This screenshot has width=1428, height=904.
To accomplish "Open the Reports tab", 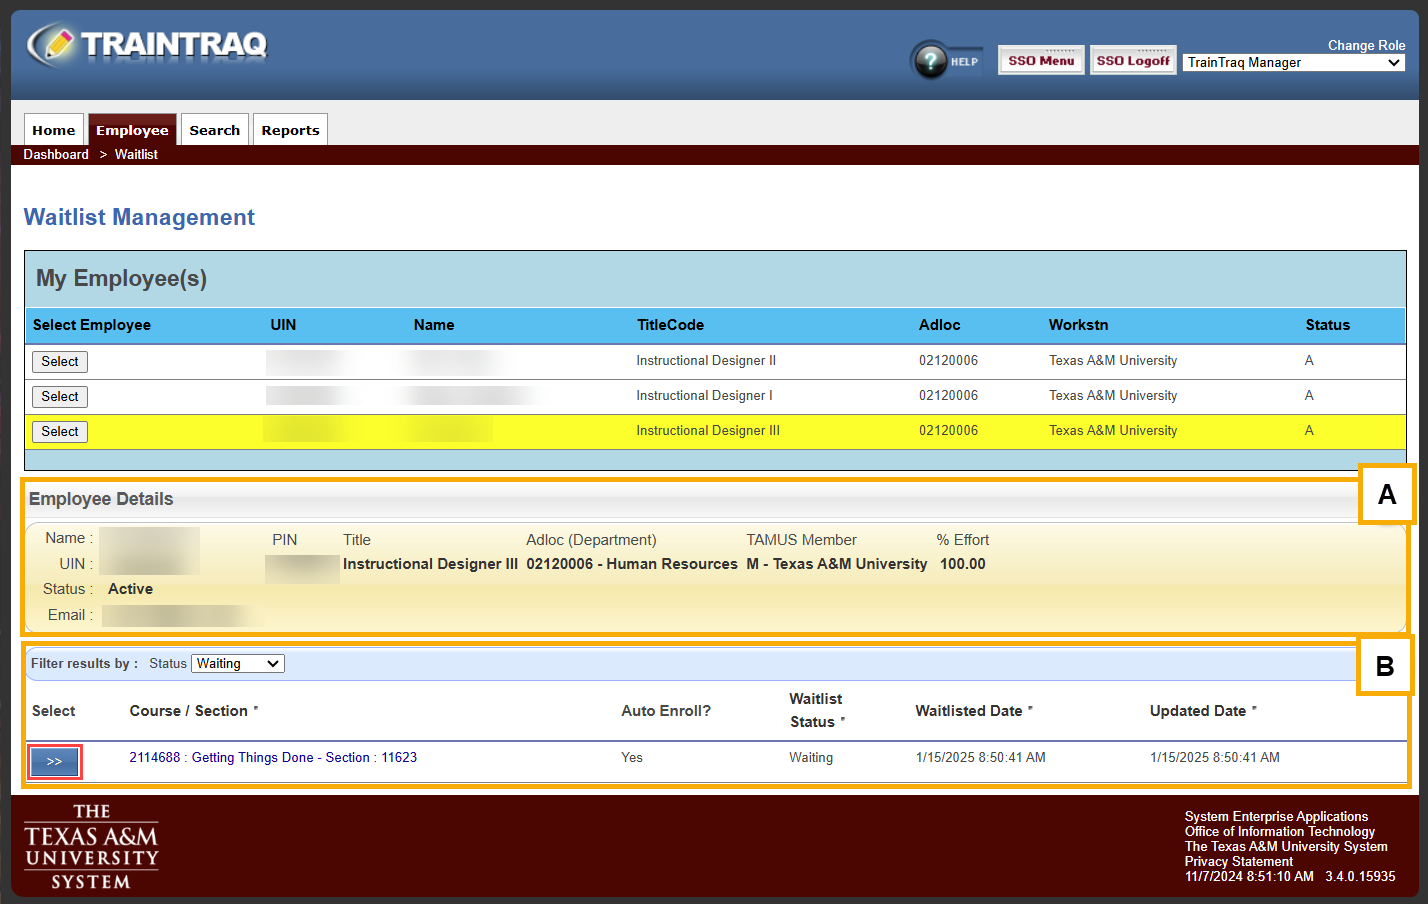I will [290, 130].
